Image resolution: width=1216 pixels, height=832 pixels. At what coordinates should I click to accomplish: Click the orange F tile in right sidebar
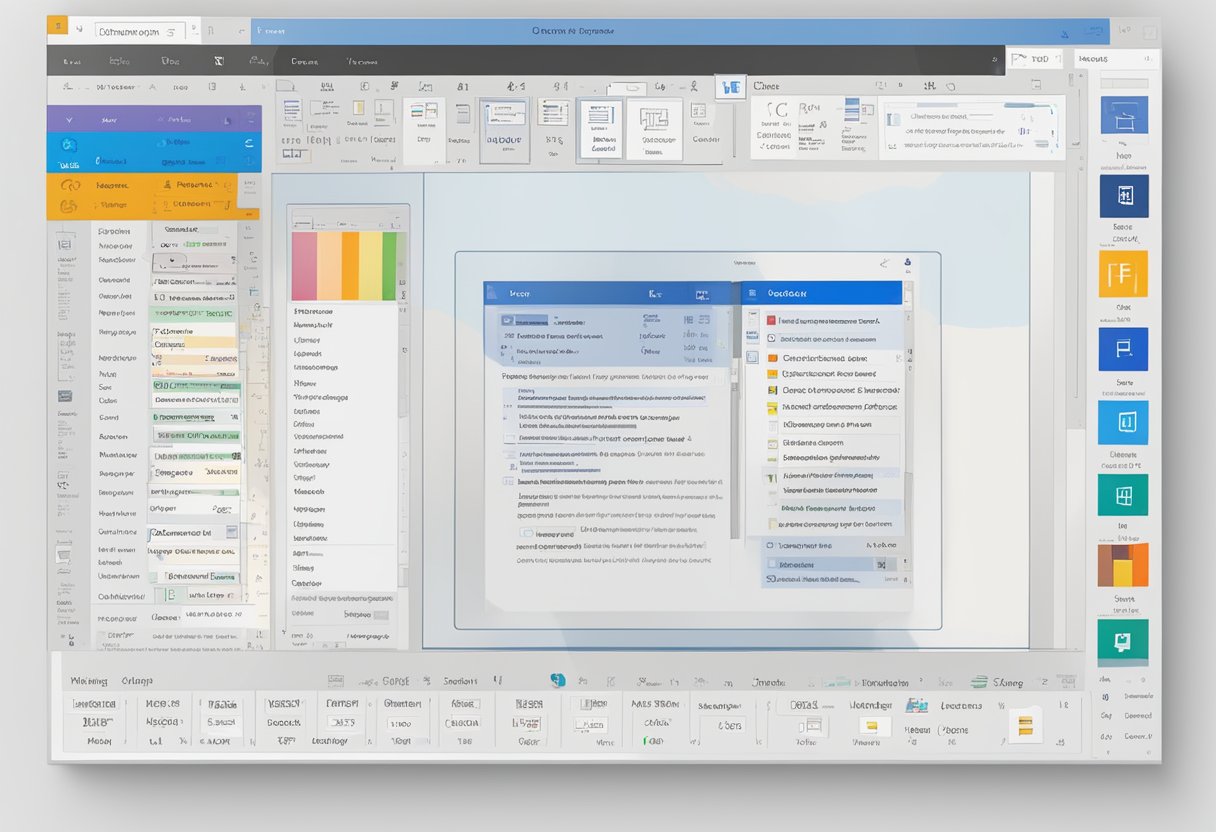1123,273
